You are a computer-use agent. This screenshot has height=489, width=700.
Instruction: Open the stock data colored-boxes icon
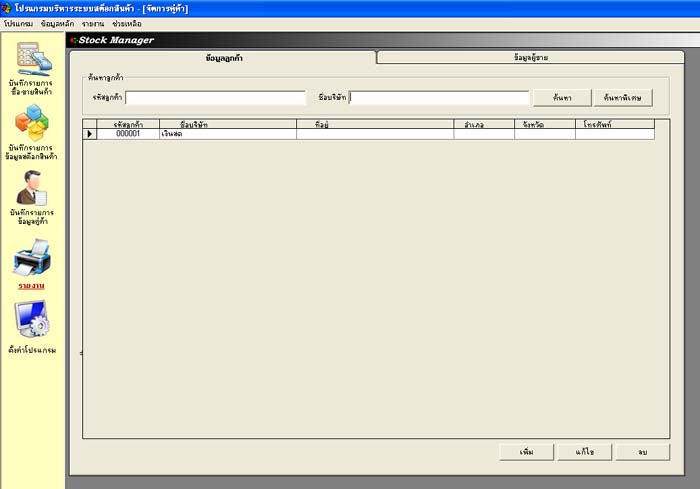(x=31, y=123)
